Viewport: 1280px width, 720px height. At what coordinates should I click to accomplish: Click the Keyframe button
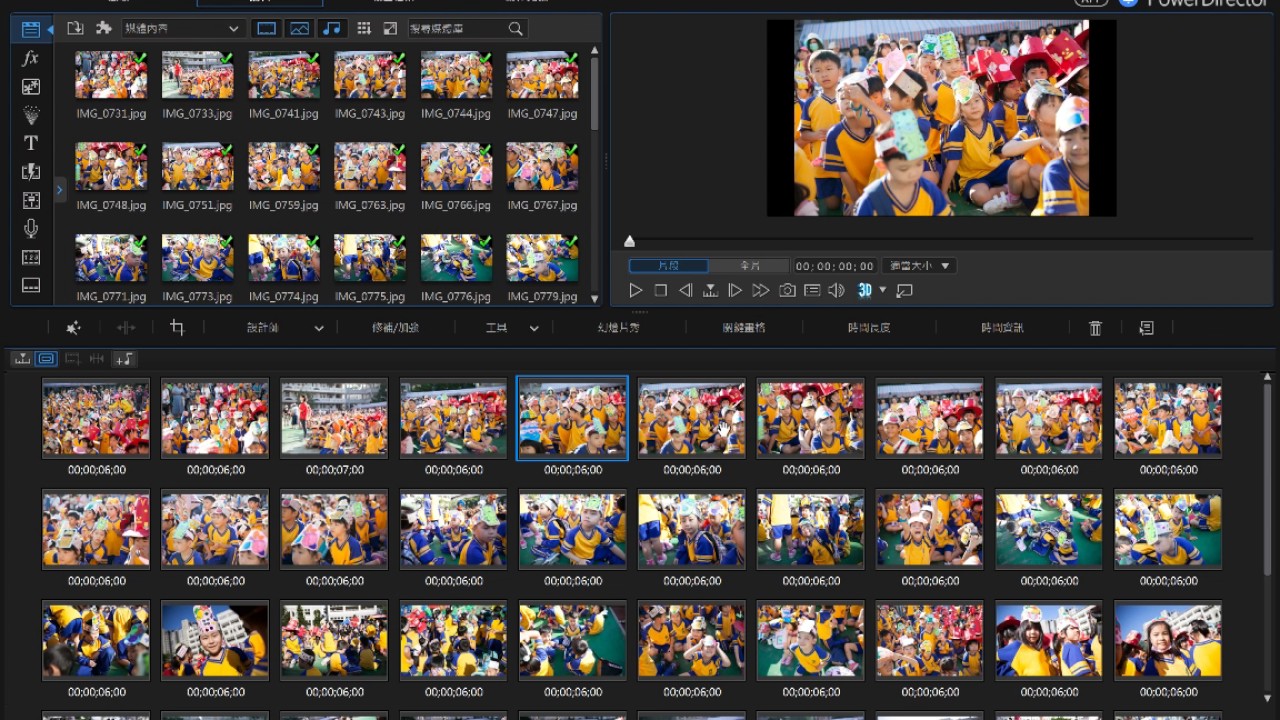744,328
